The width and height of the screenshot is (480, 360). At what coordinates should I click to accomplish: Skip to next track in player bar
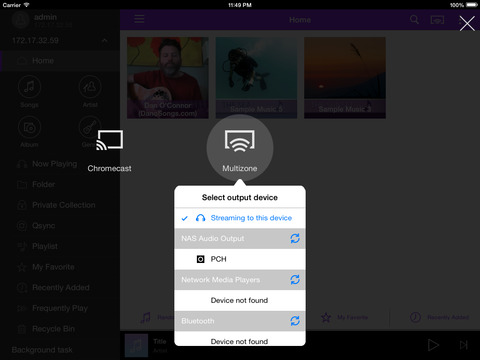point(464,345)
